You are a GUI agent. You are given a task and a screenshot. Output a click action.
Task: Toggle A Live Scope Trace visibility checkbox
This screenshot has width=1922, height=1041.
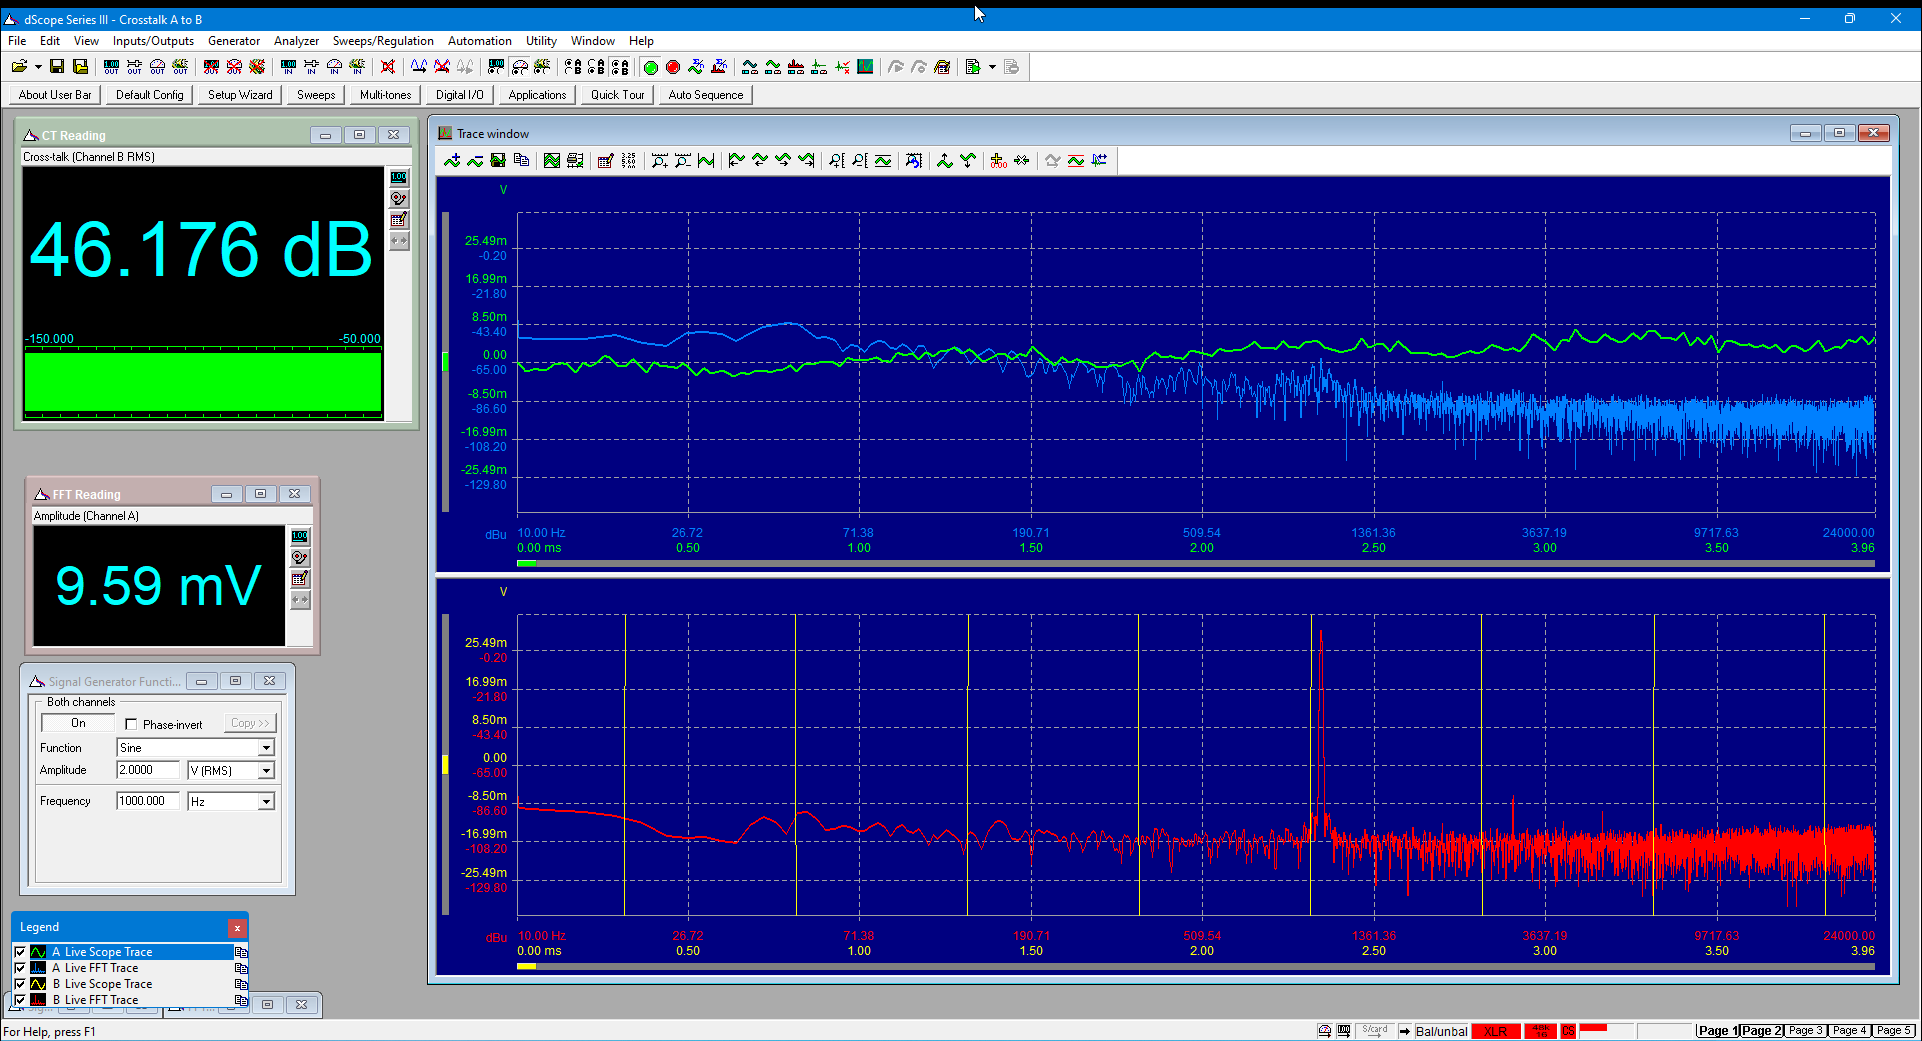pyautogui.click(x=20, y=952)
